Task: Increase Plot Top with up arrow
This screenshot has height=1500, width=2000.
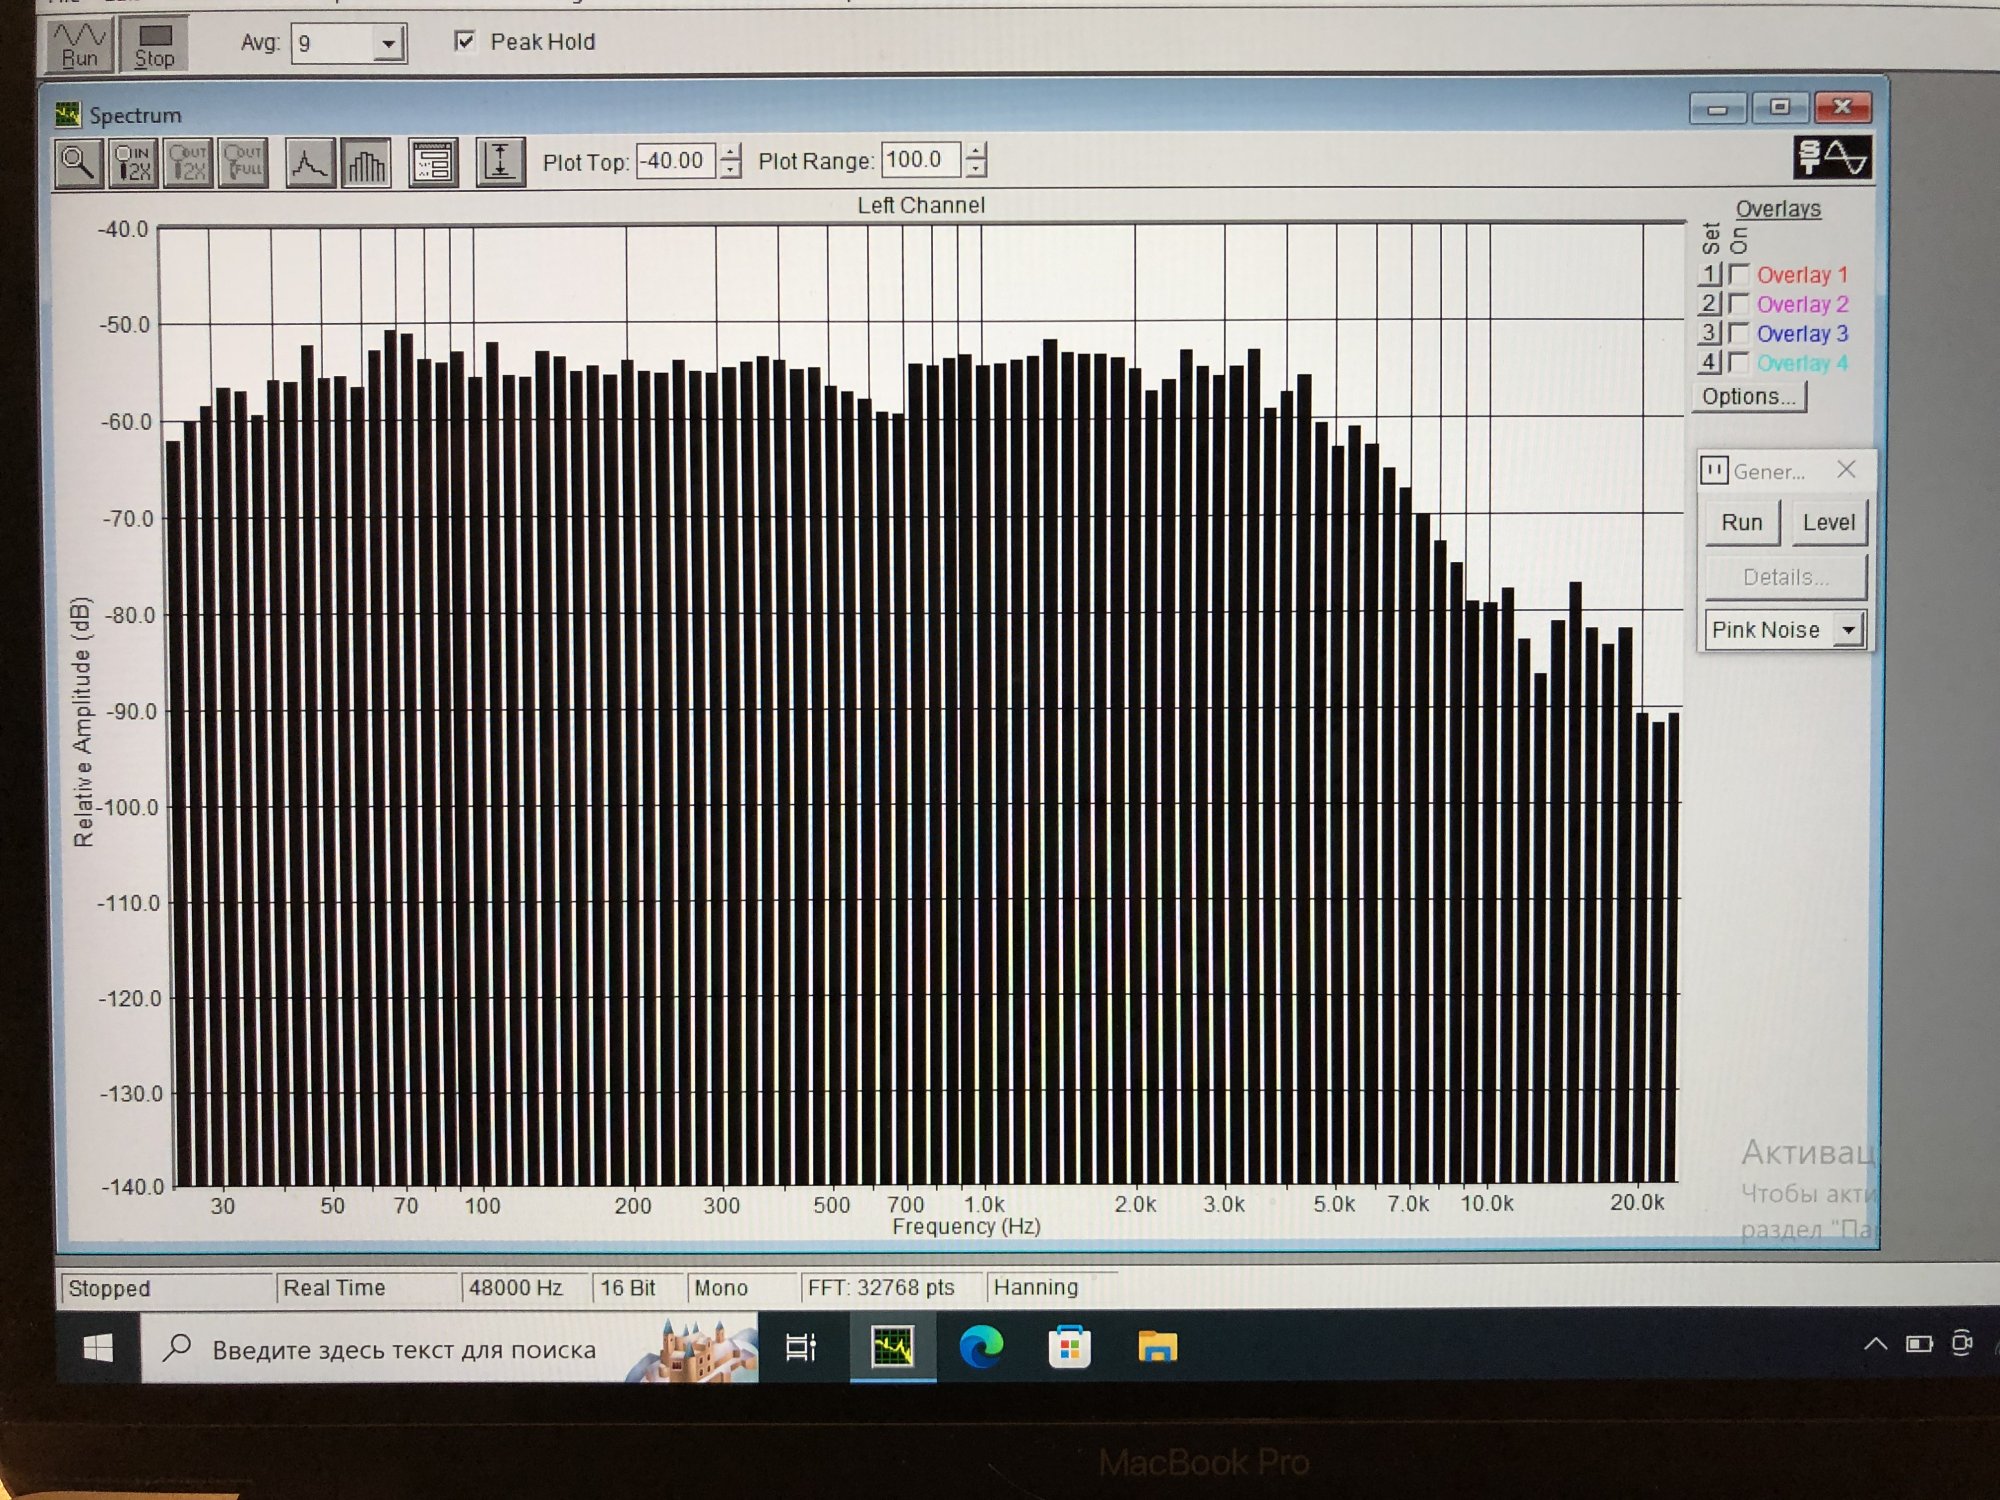Action: pos(732,153)
